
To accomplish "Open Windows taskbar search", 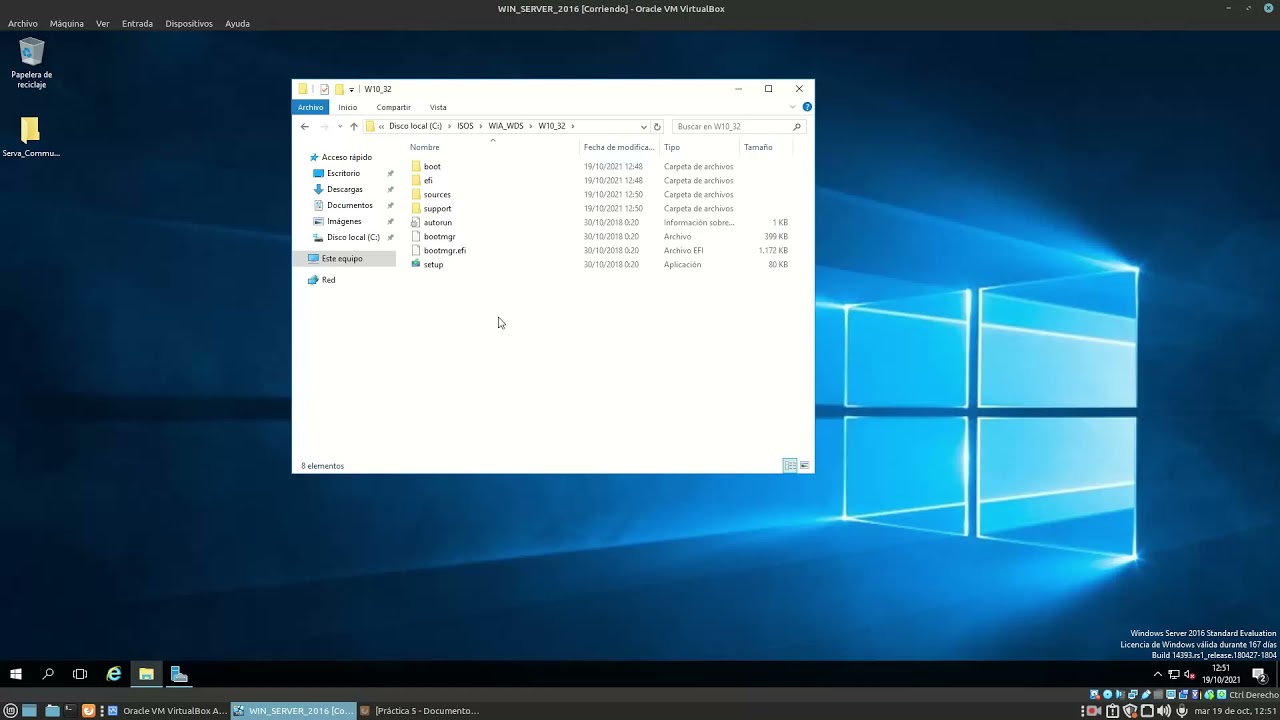I will pyautogui.click(x=48, y=674).
